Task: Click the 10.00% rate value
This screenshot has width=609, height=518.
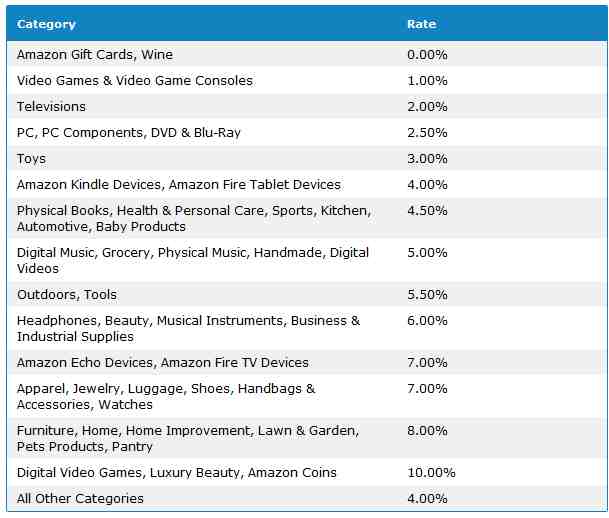Action: pos(431,473)
